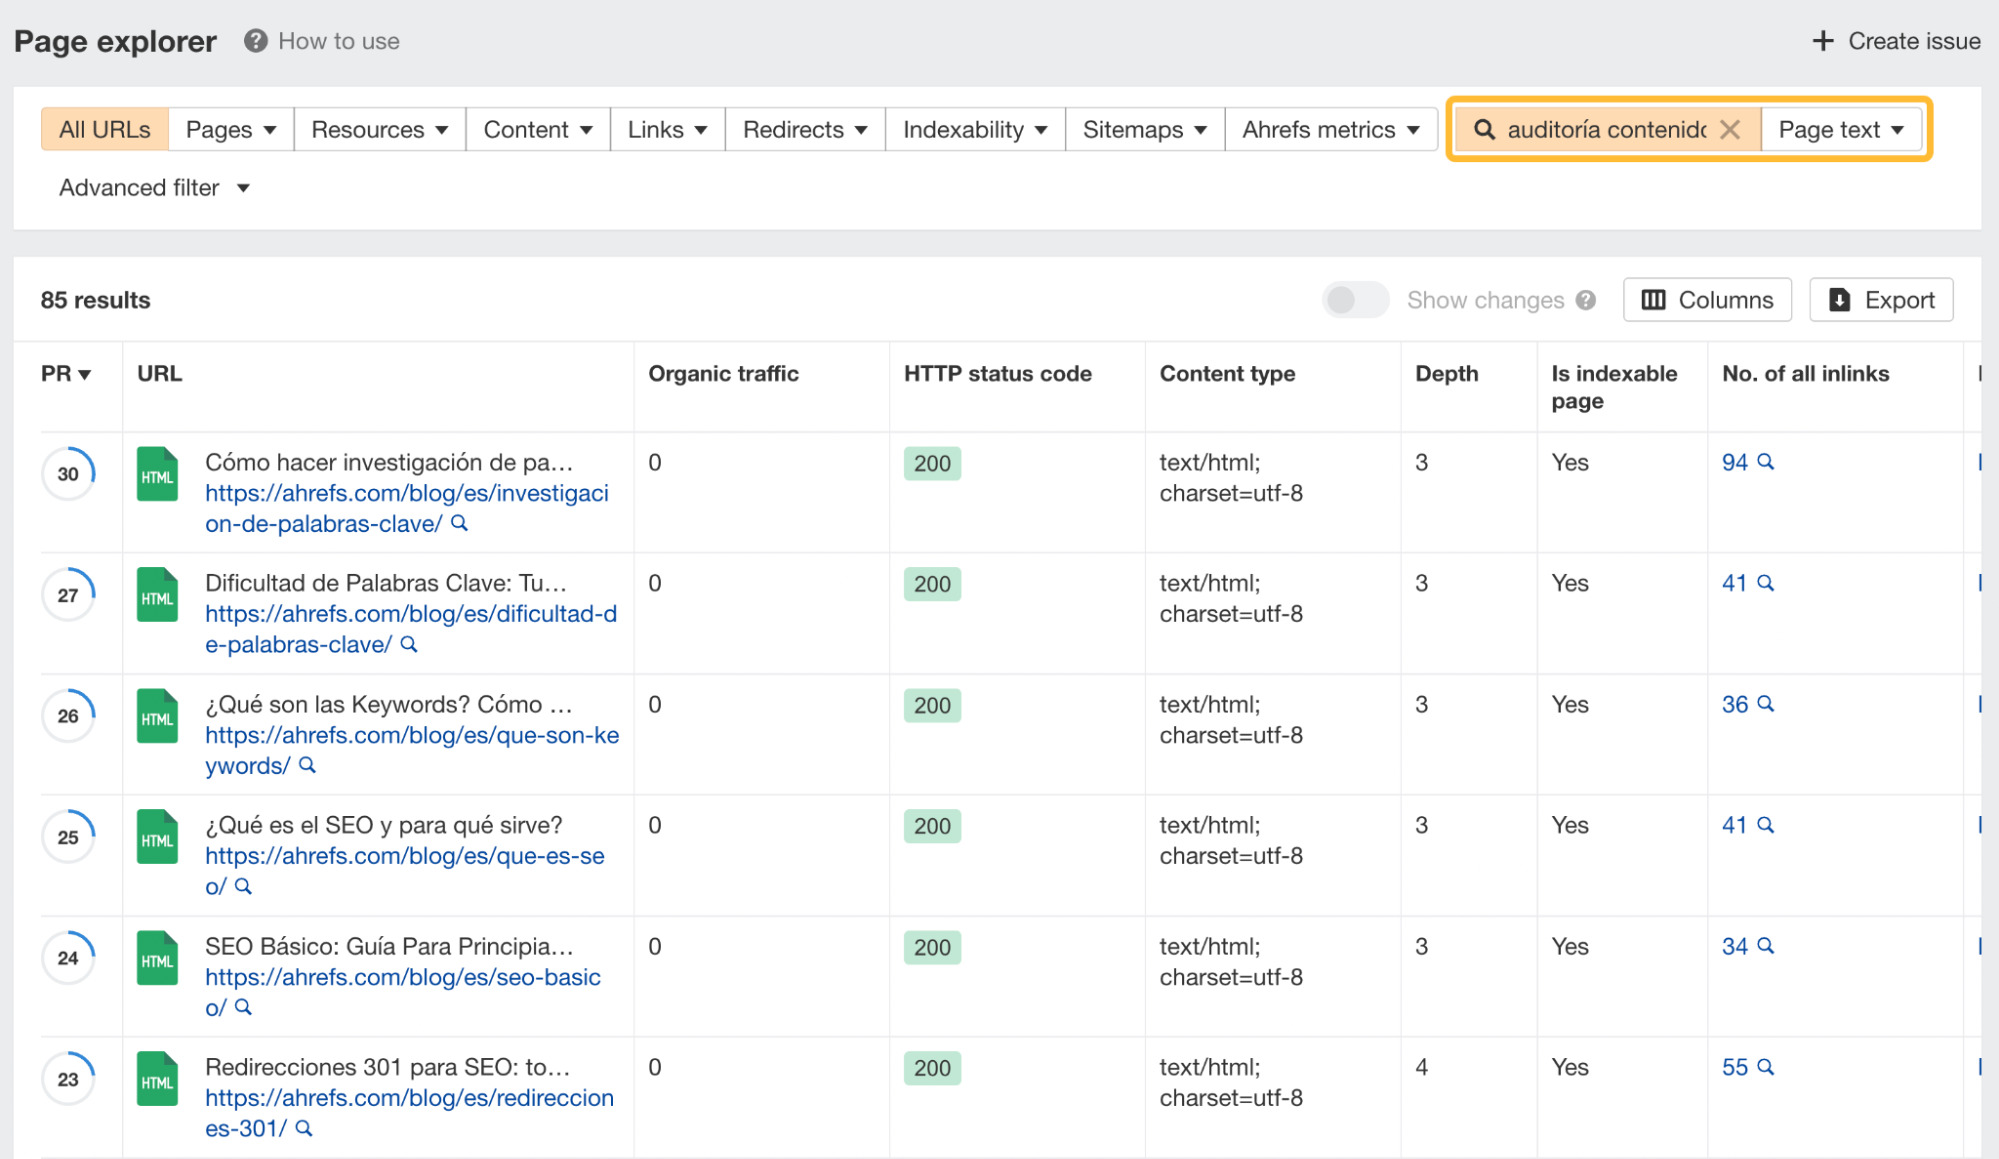Click the How to use help icon
This screenshot has width=1999, height=1159.
[x=256, y=41]
